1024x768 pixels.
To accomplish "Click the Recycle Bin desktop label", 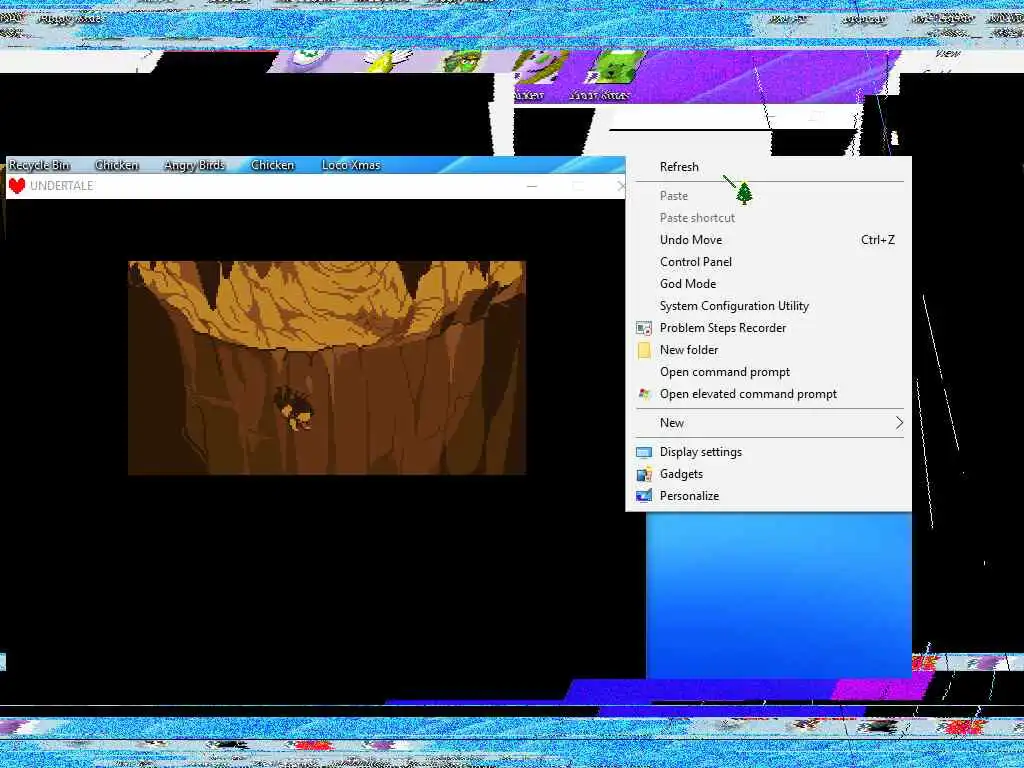I will (39, 165).
